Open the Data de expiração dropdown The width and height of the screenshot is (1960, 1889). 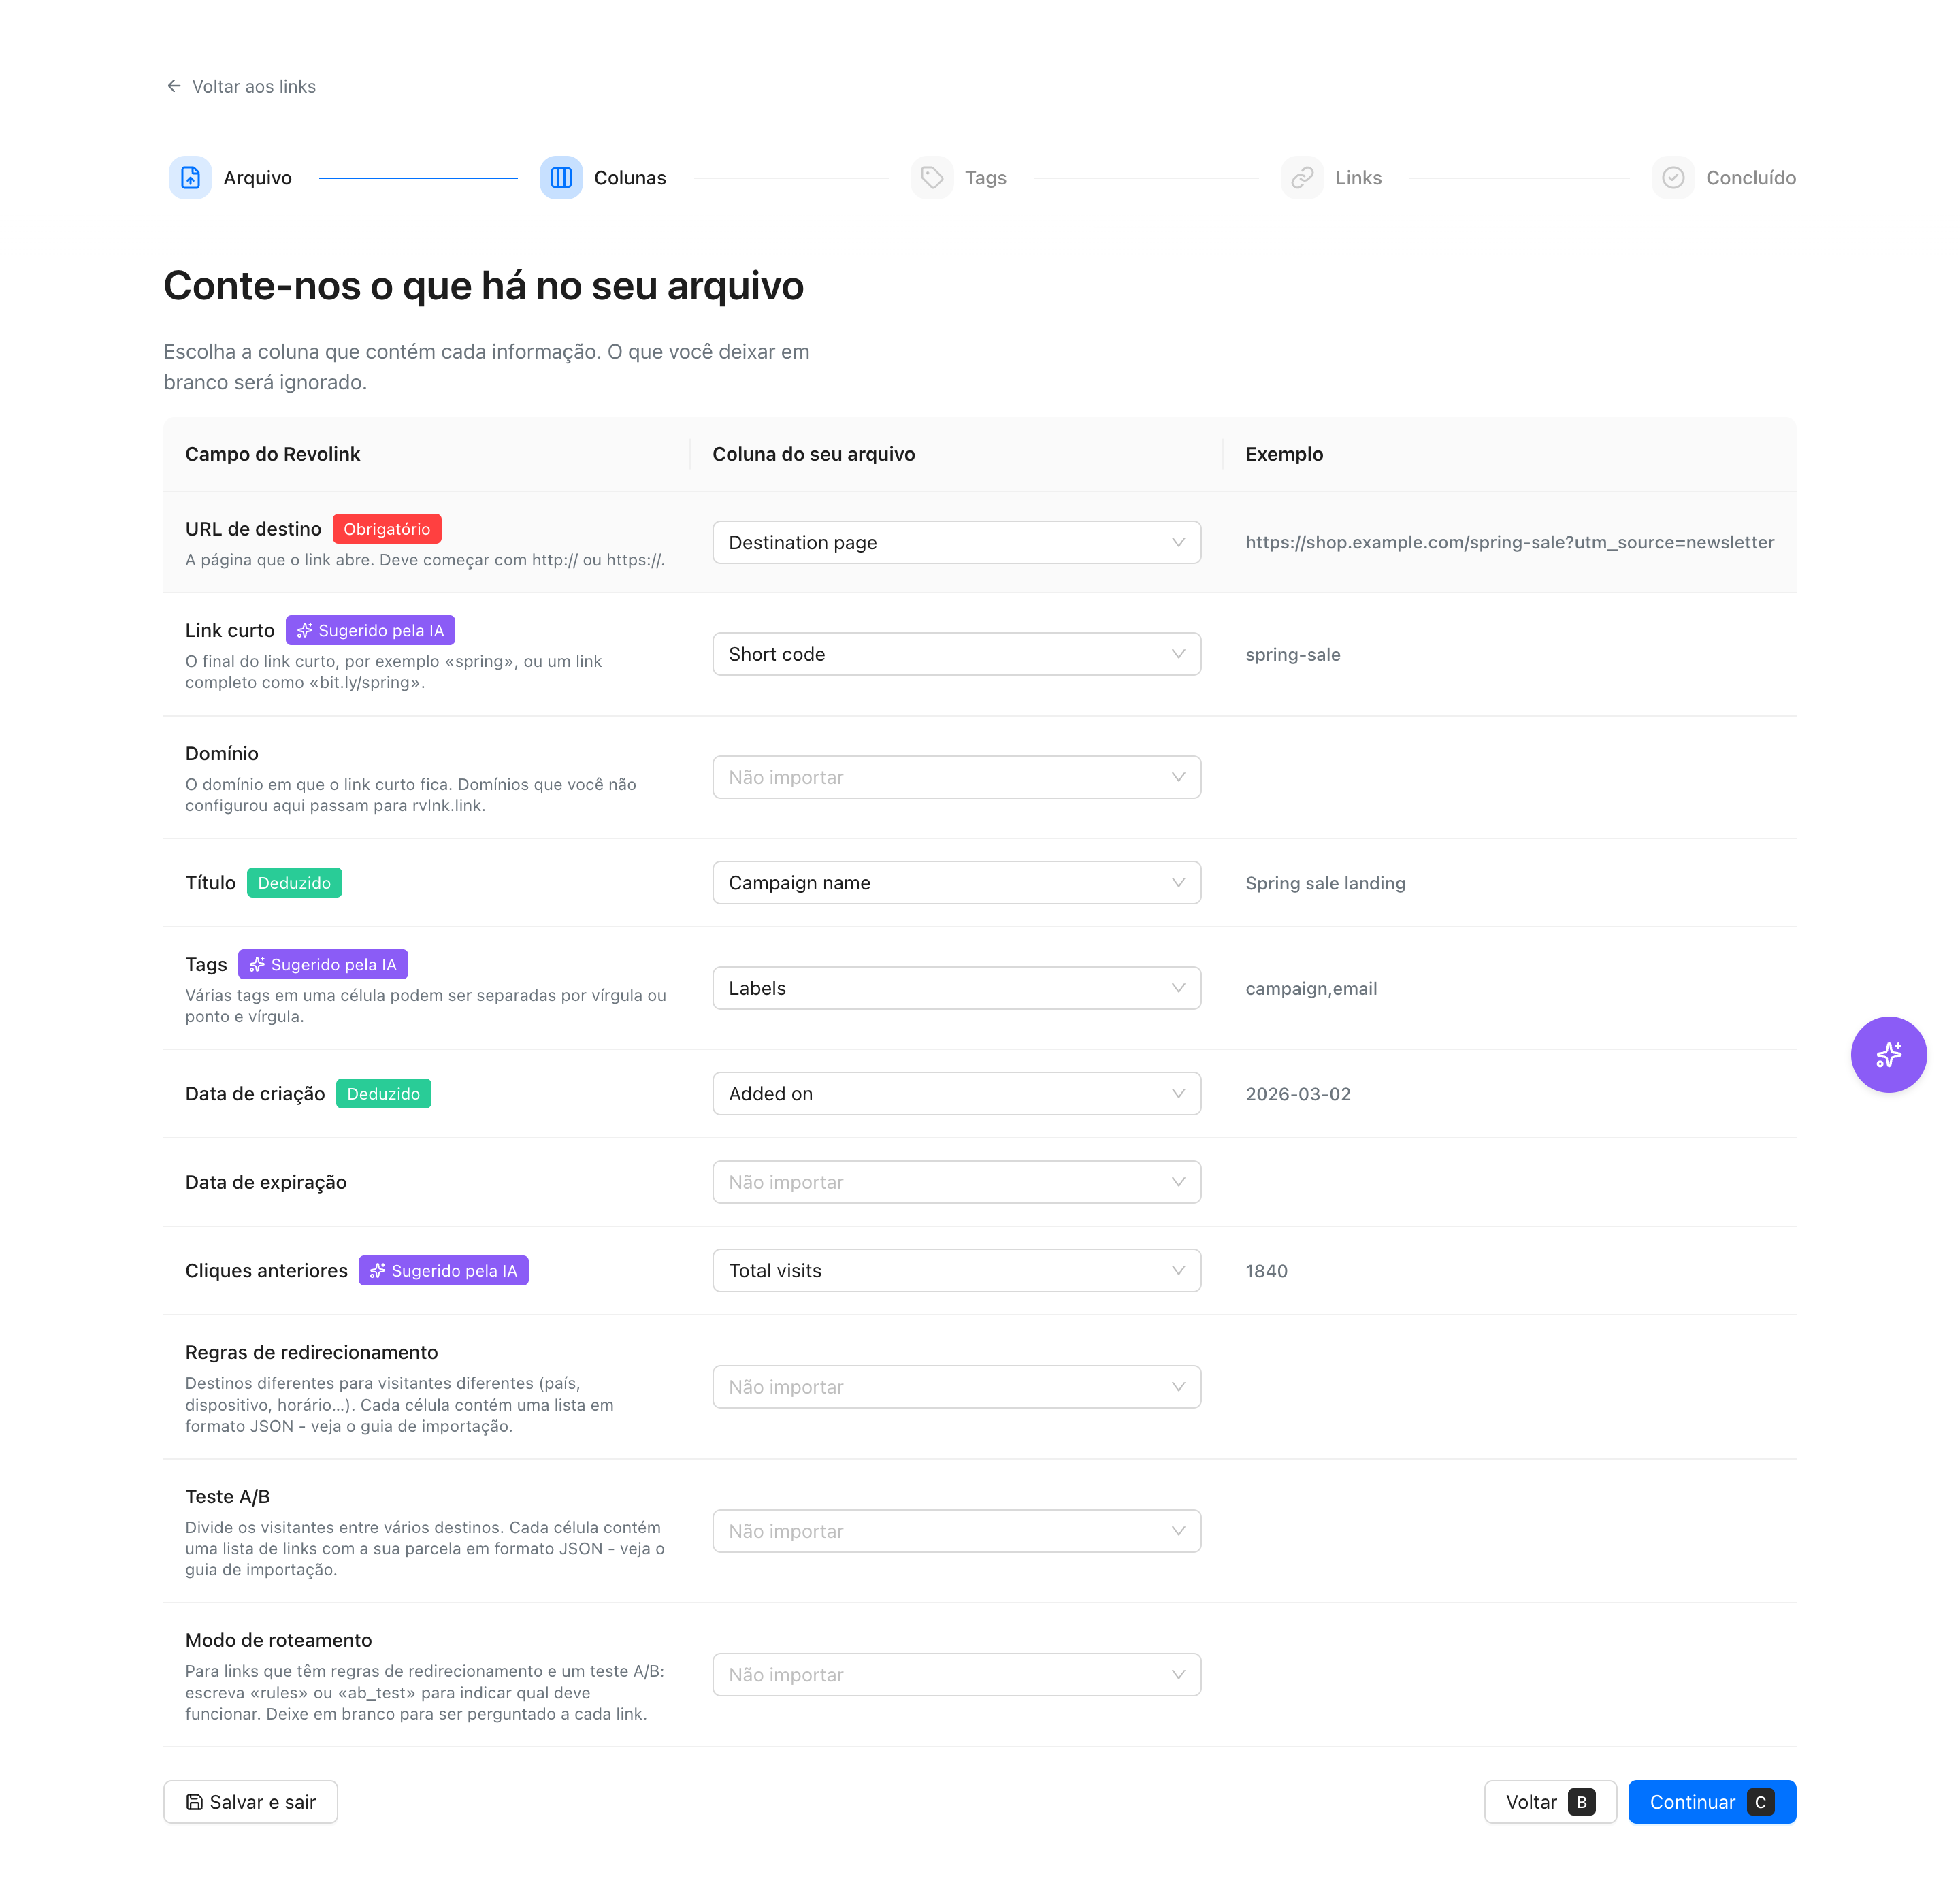pyautogui.click(x=956, y=1182)
